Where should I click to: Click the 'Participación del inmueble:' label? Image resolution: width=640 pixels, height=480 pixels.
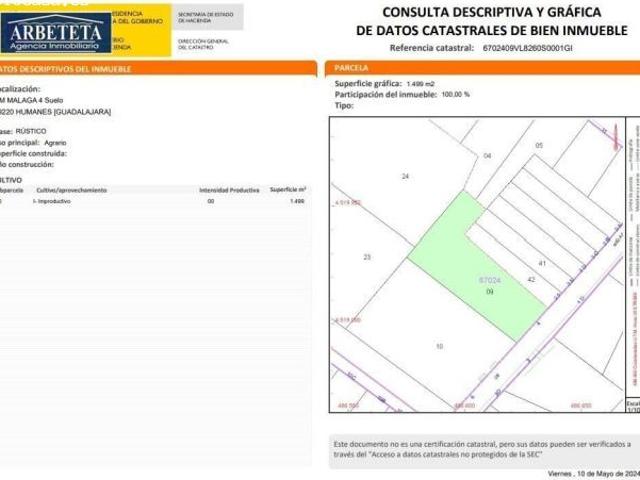pos(386,95)
